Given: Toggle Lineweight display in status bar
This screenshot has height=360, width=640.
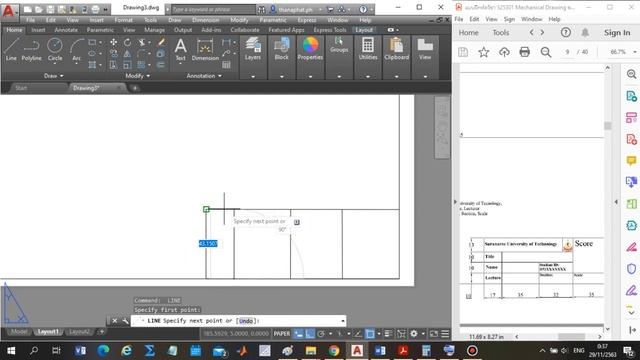Looking at the screenshot, I should 389,334.
